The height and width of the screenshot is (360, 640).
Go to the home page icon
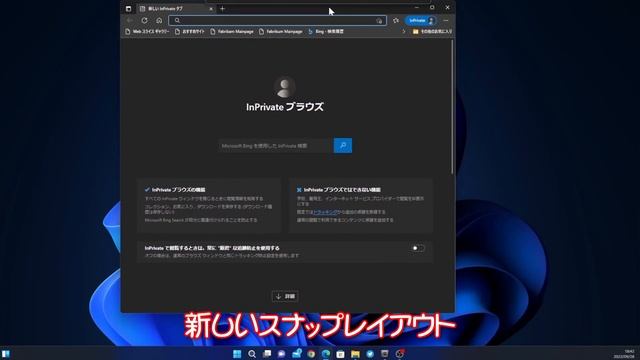[159, 20]
